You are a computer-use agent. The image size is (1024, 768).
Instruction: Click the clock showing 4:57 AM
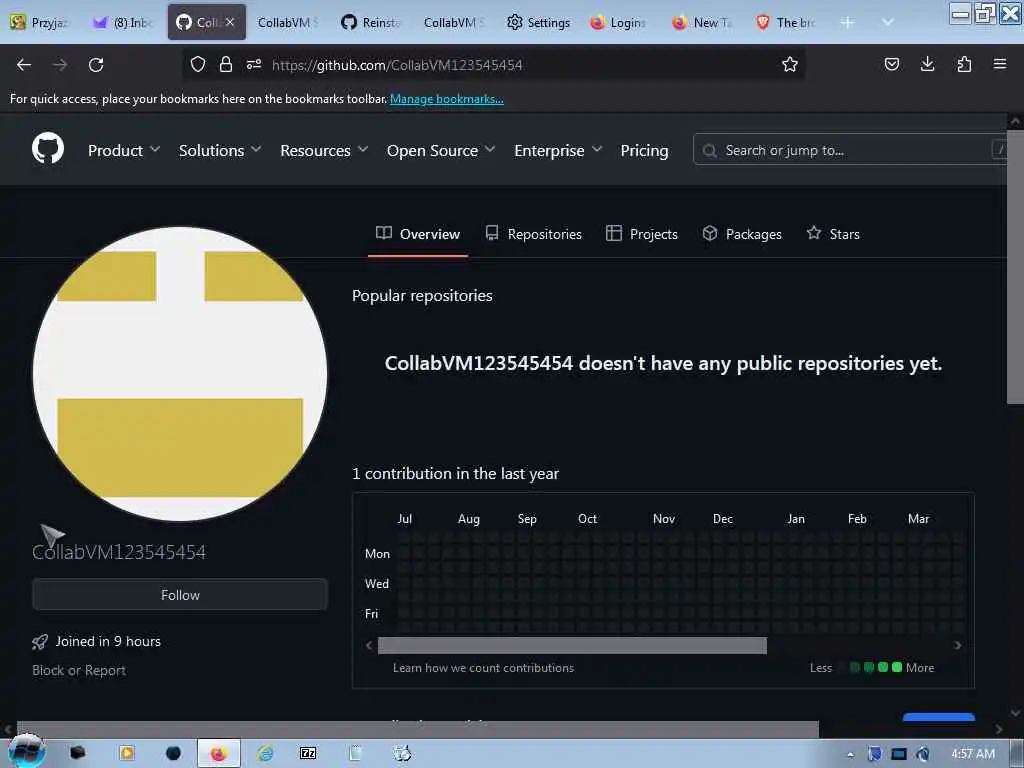(972, 754)
